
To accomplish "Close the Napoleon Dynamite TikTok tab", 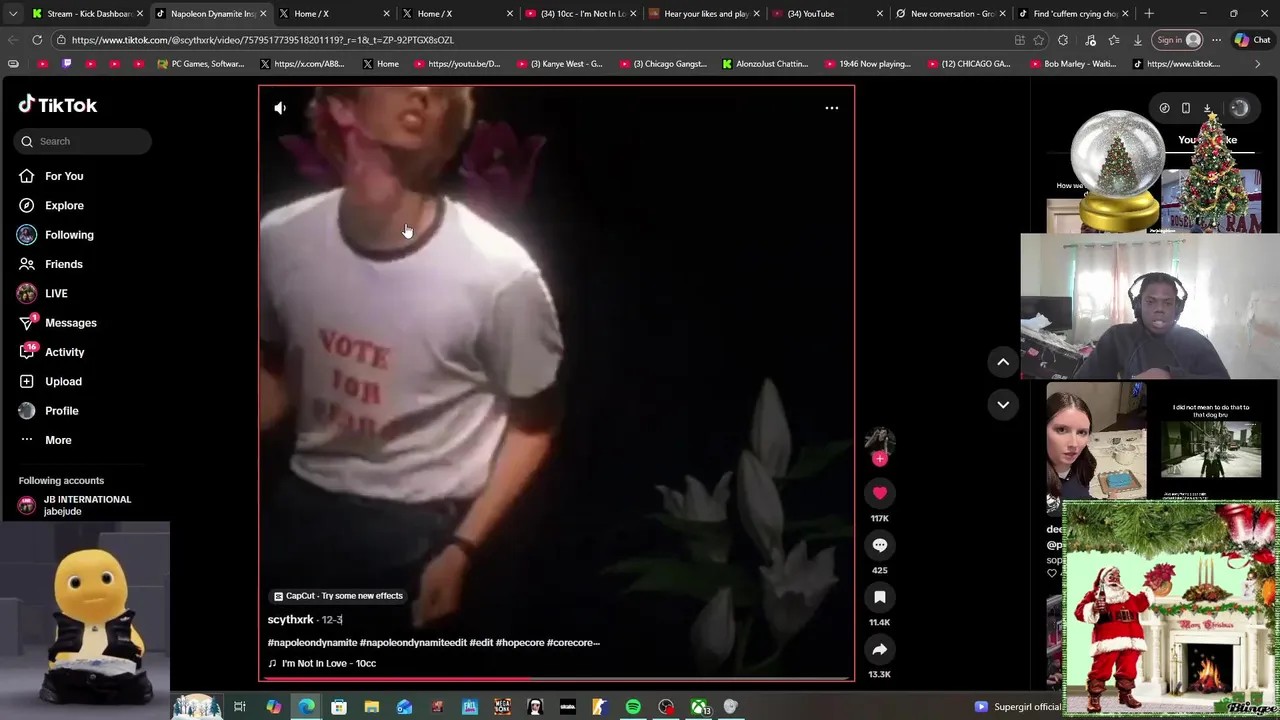I will 263,14.
